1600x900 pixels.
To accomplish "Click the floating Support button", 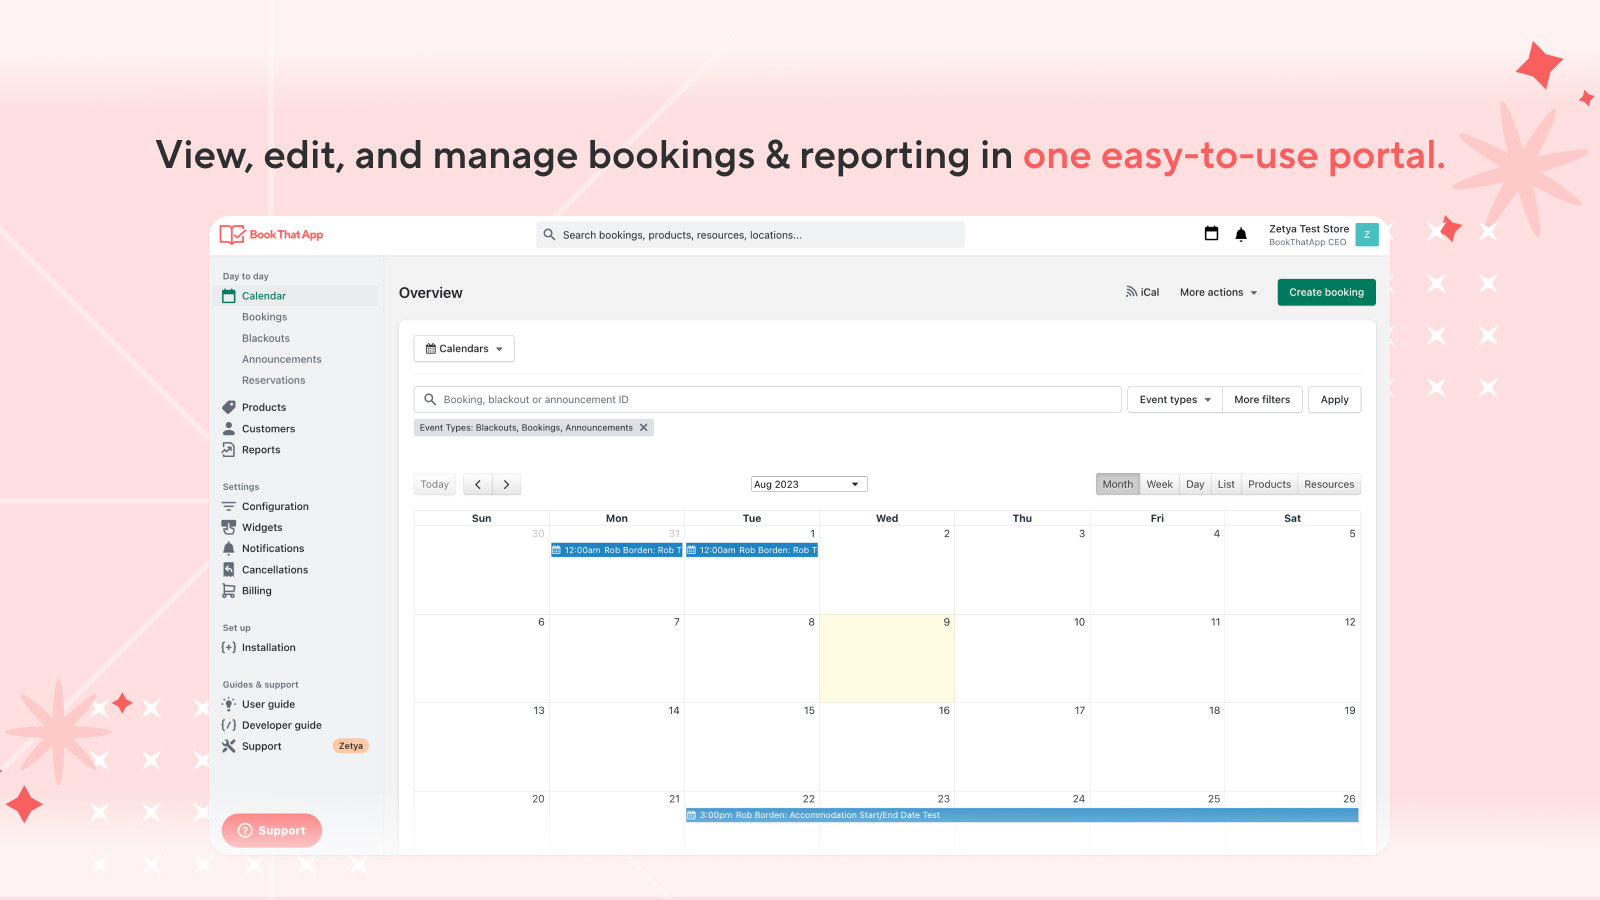I will click(x=272, y=830).
